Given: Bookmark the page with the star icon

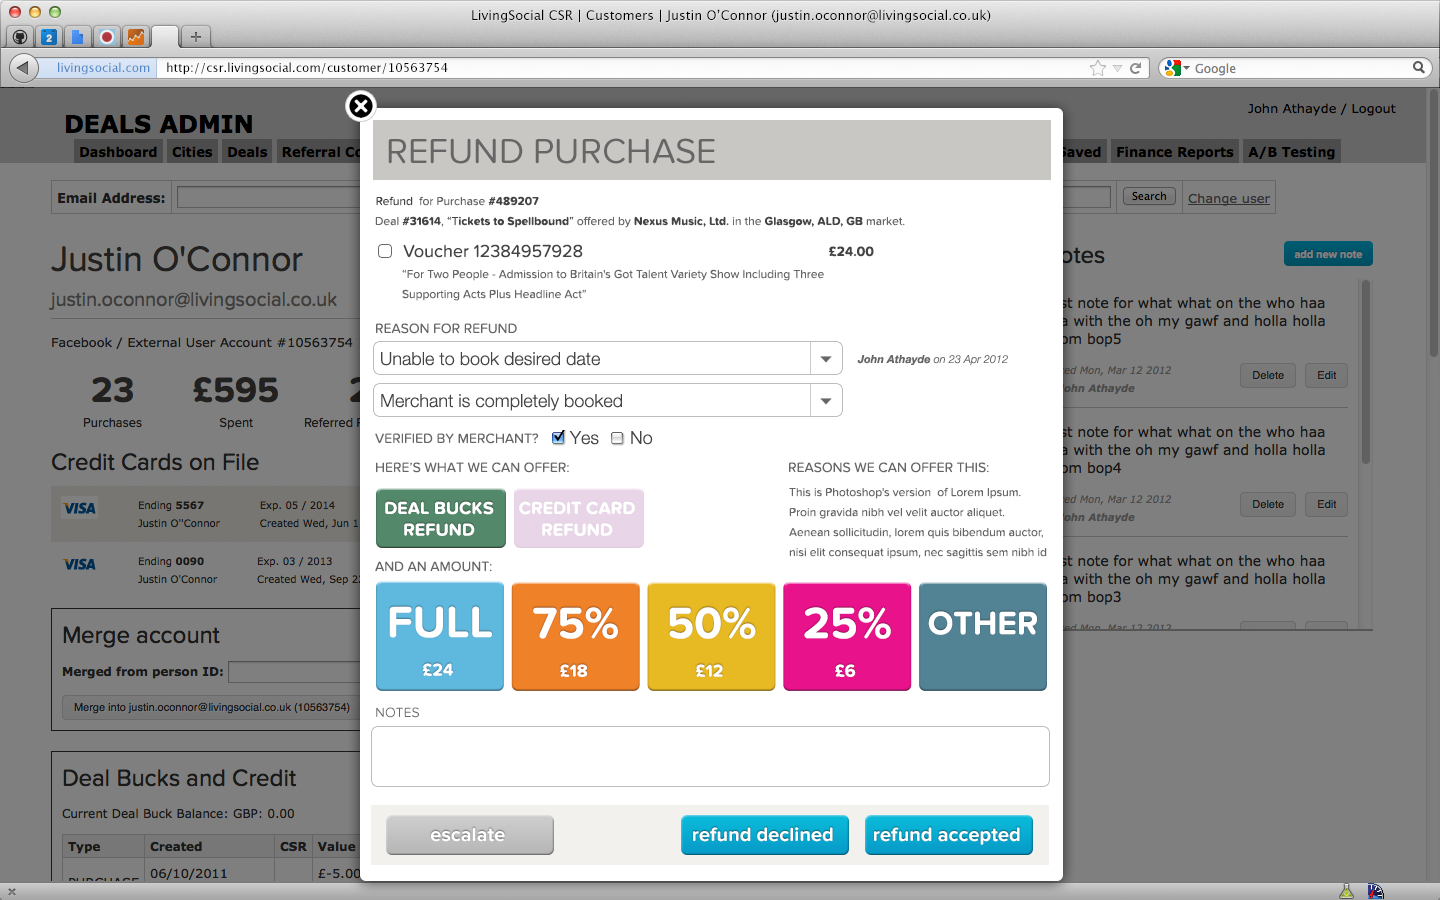Looking at the screenshot, I should click(x=1098, y=68).
